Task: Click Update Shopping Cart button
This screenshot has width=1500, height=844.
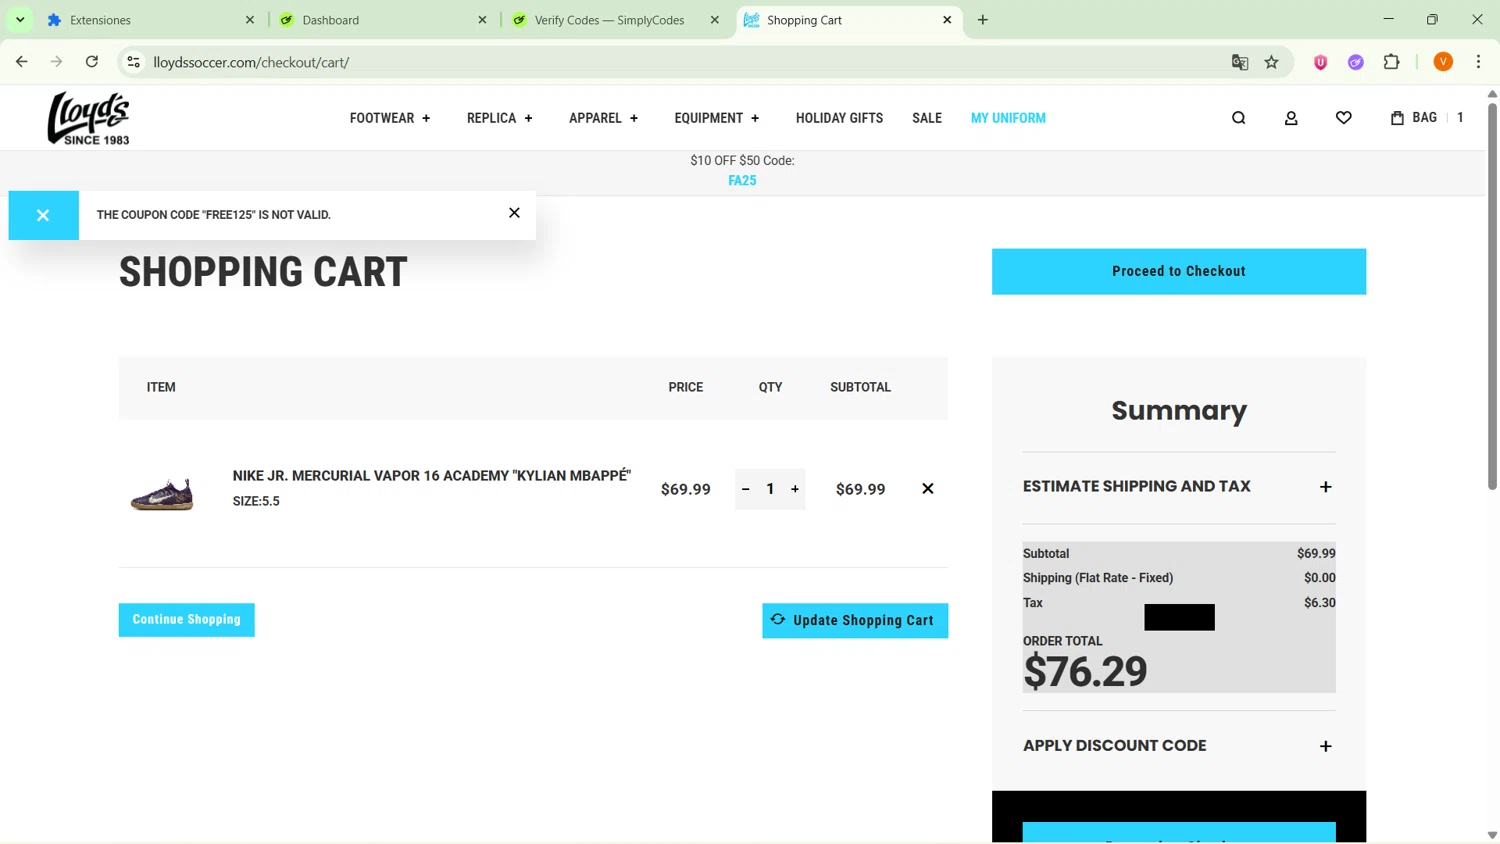Action: (x=855, y=621)
